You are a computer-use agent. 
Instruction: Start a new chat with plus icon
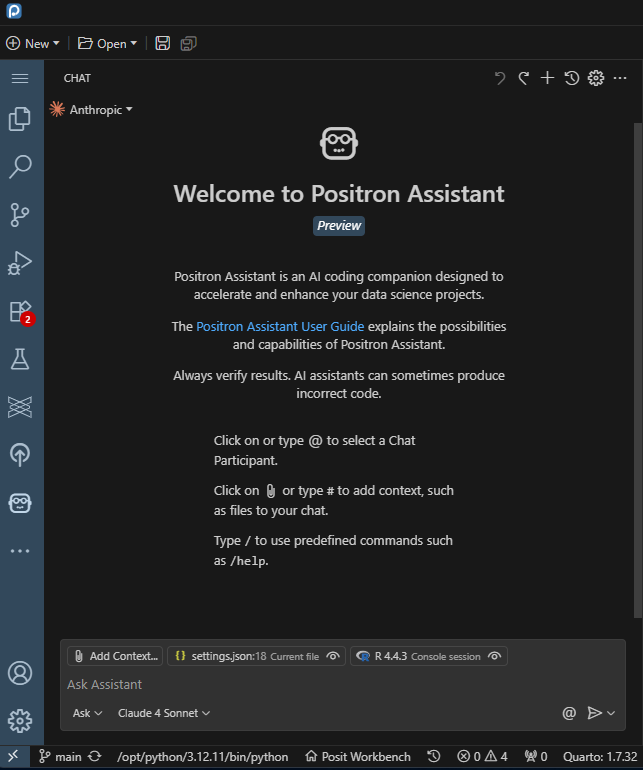547,78
